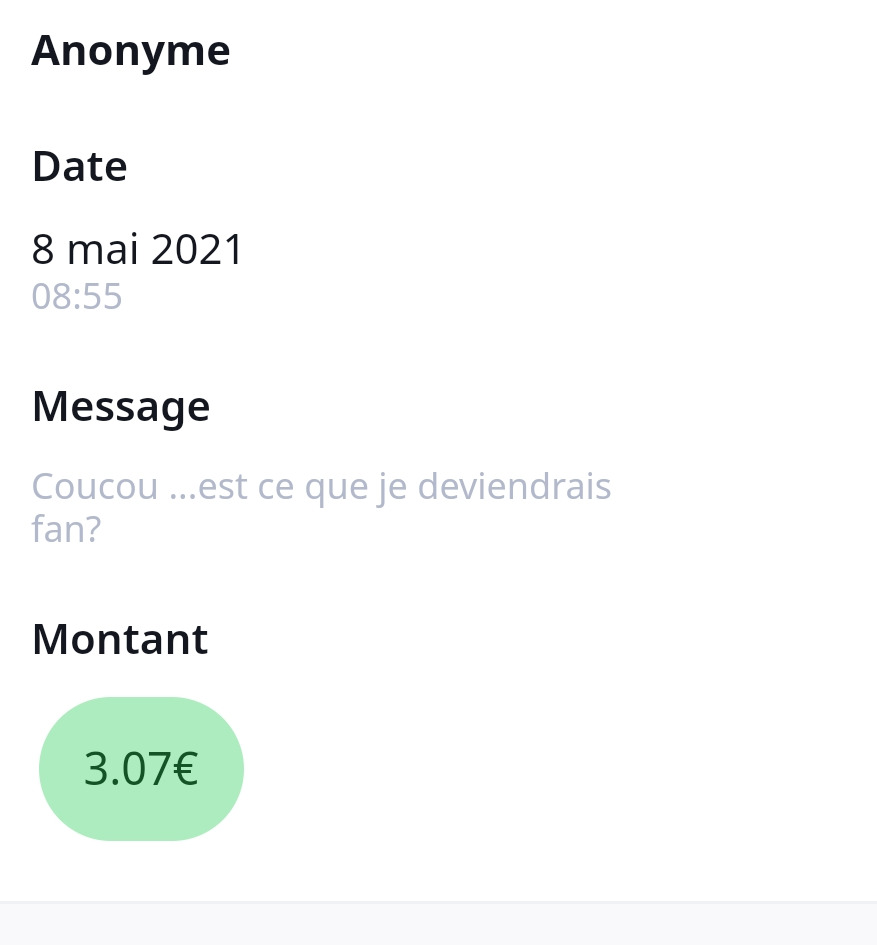Click the "Message" section label
The width and height of the screenshot is (877, 945).
click(x=121, y=406)
